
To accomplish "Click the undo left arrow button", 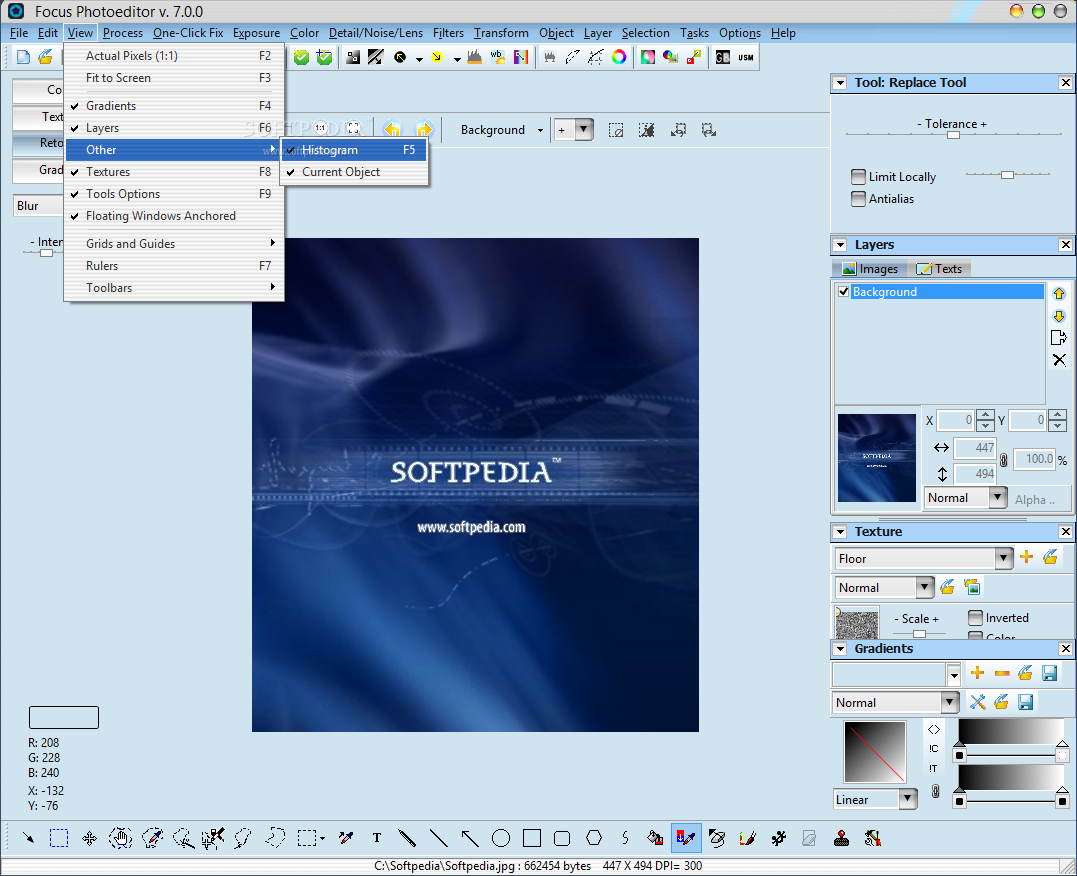I will click(392, 129).
